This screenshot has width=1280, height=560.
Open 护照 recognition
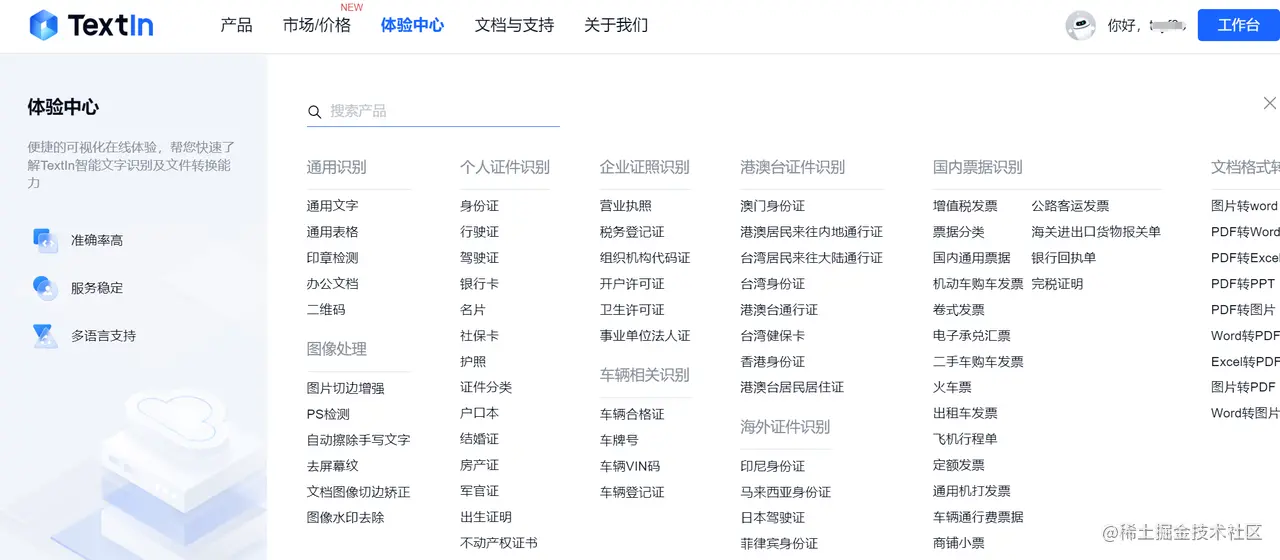click(473, 362)
